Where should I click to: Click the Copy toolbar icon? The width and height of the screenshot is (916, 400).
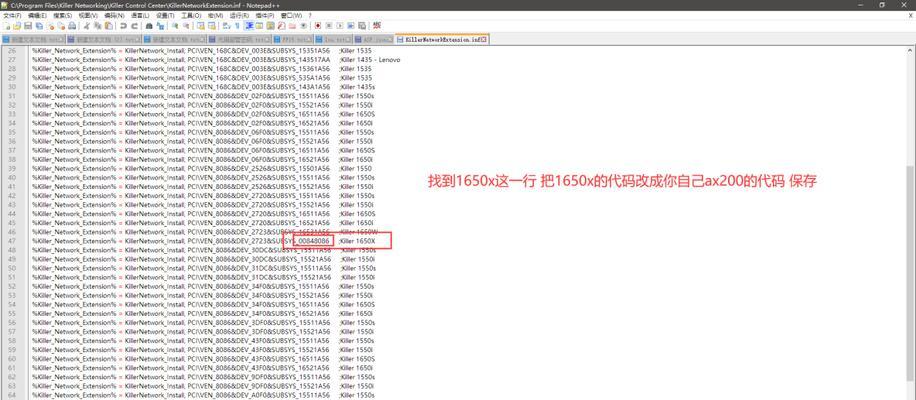pos(97,26)
